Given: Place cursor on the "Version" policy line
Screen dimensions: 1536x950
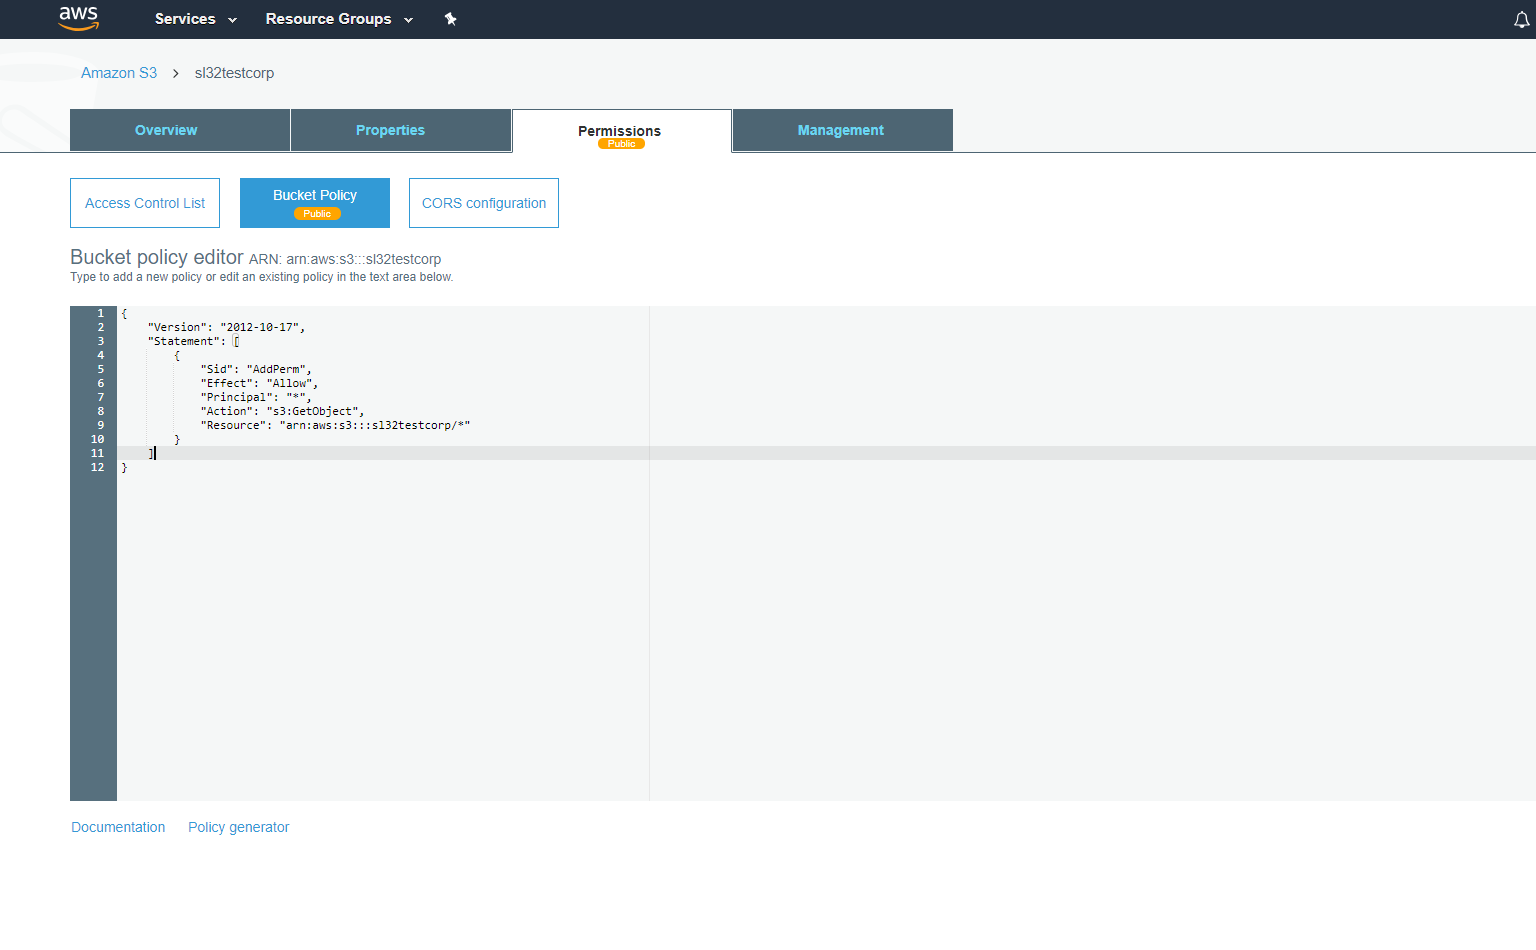Looking at the screenshot, I should [x=226, y=327].
